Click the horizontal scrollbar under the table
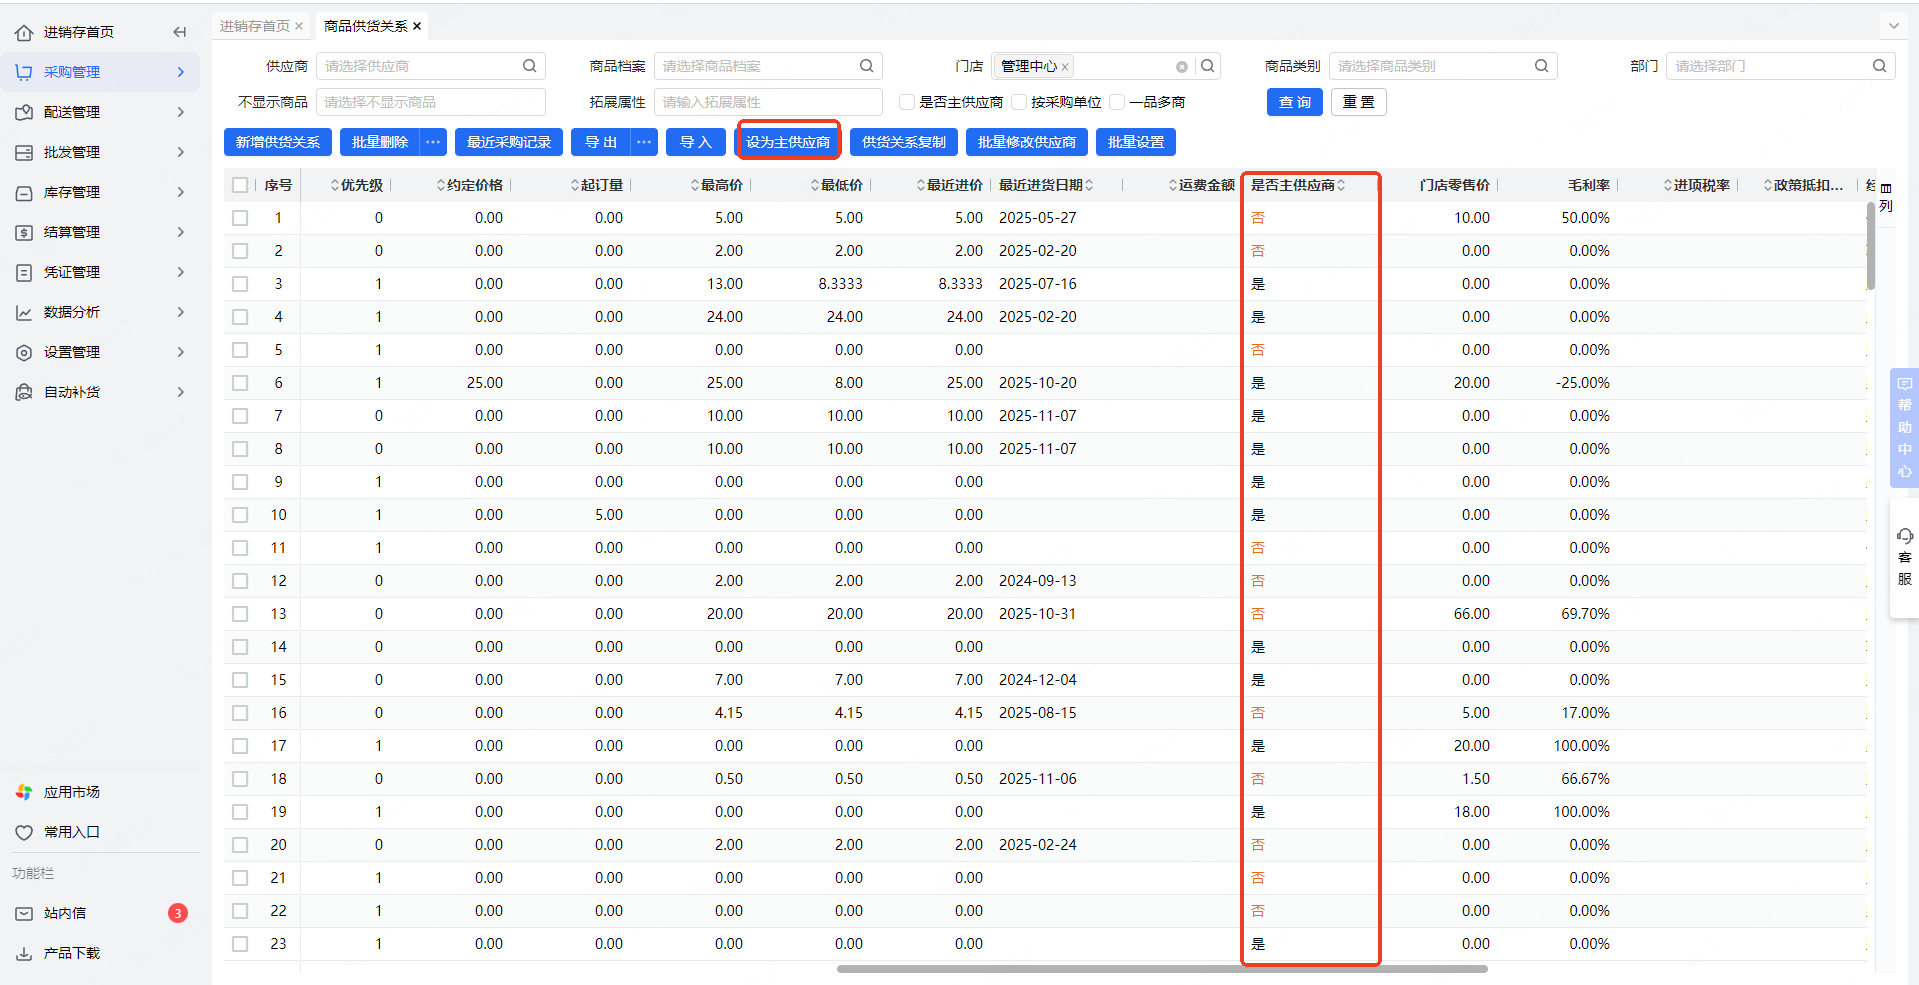 pyautogui.click(x=1161, y=968)
